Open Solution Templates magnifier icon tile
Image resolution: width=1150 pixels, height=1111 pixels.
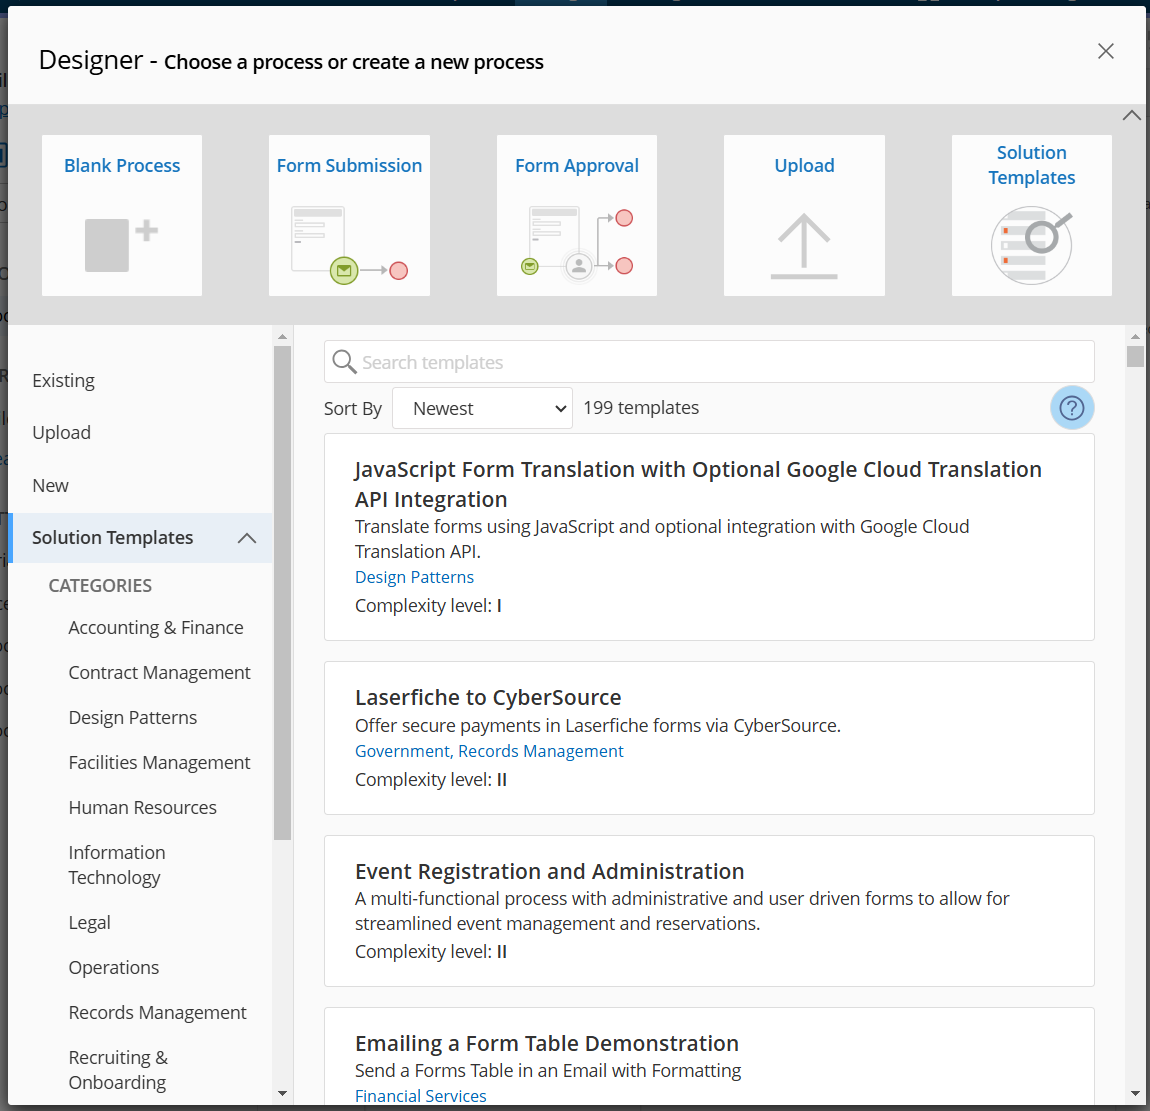pos(1031,245)
